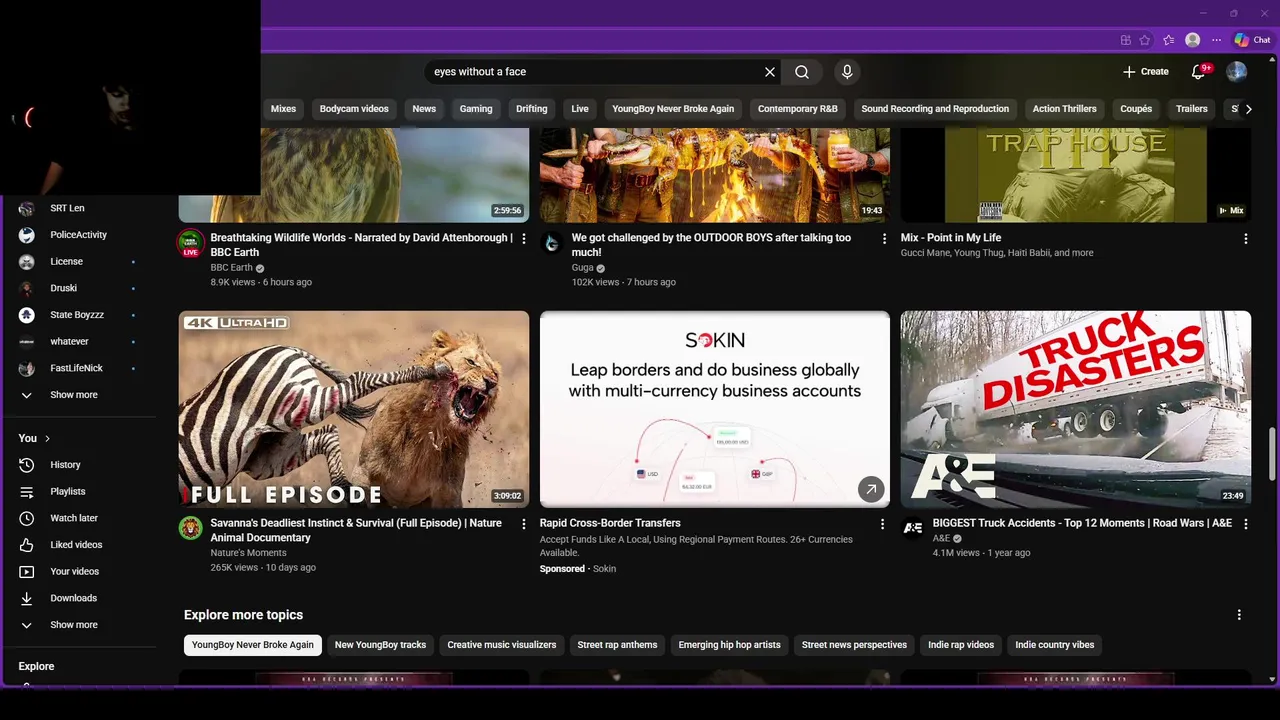This screenshot has height=720, width=1280.
Task: Open options for Mix - Point in My Life
Action: 1245,239
